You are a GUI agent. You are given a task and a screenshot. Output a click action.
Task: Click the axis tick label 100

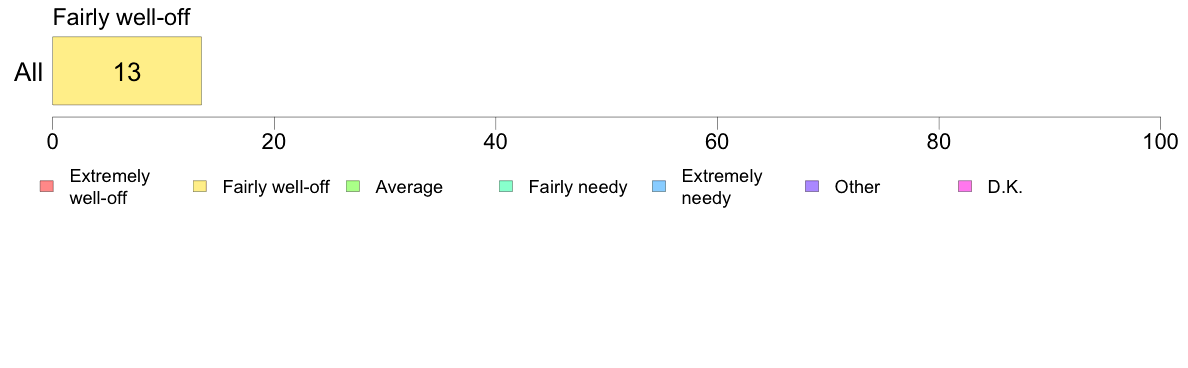tap(1160, 142)
